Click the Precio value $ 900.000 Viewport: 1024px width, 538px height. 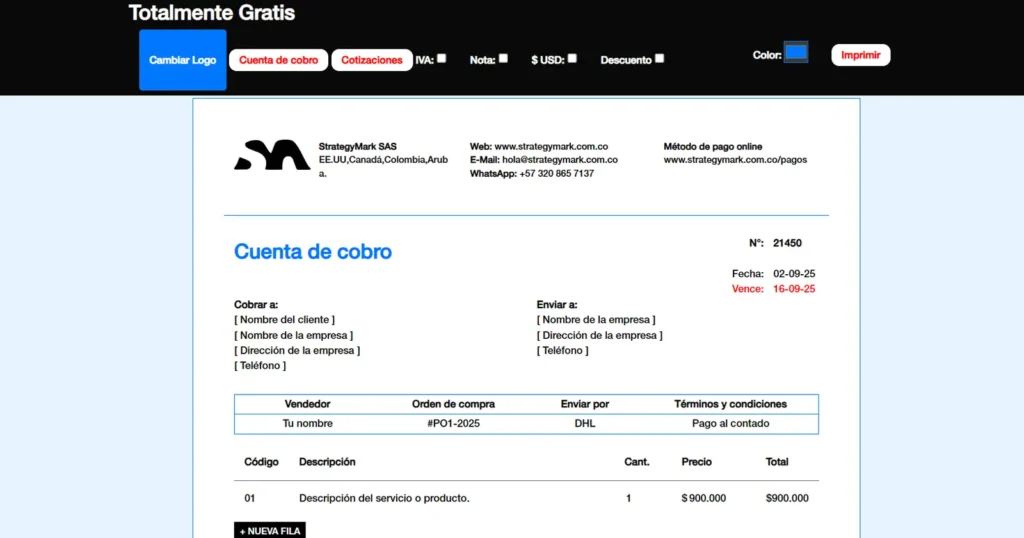[x=703, y=498]
